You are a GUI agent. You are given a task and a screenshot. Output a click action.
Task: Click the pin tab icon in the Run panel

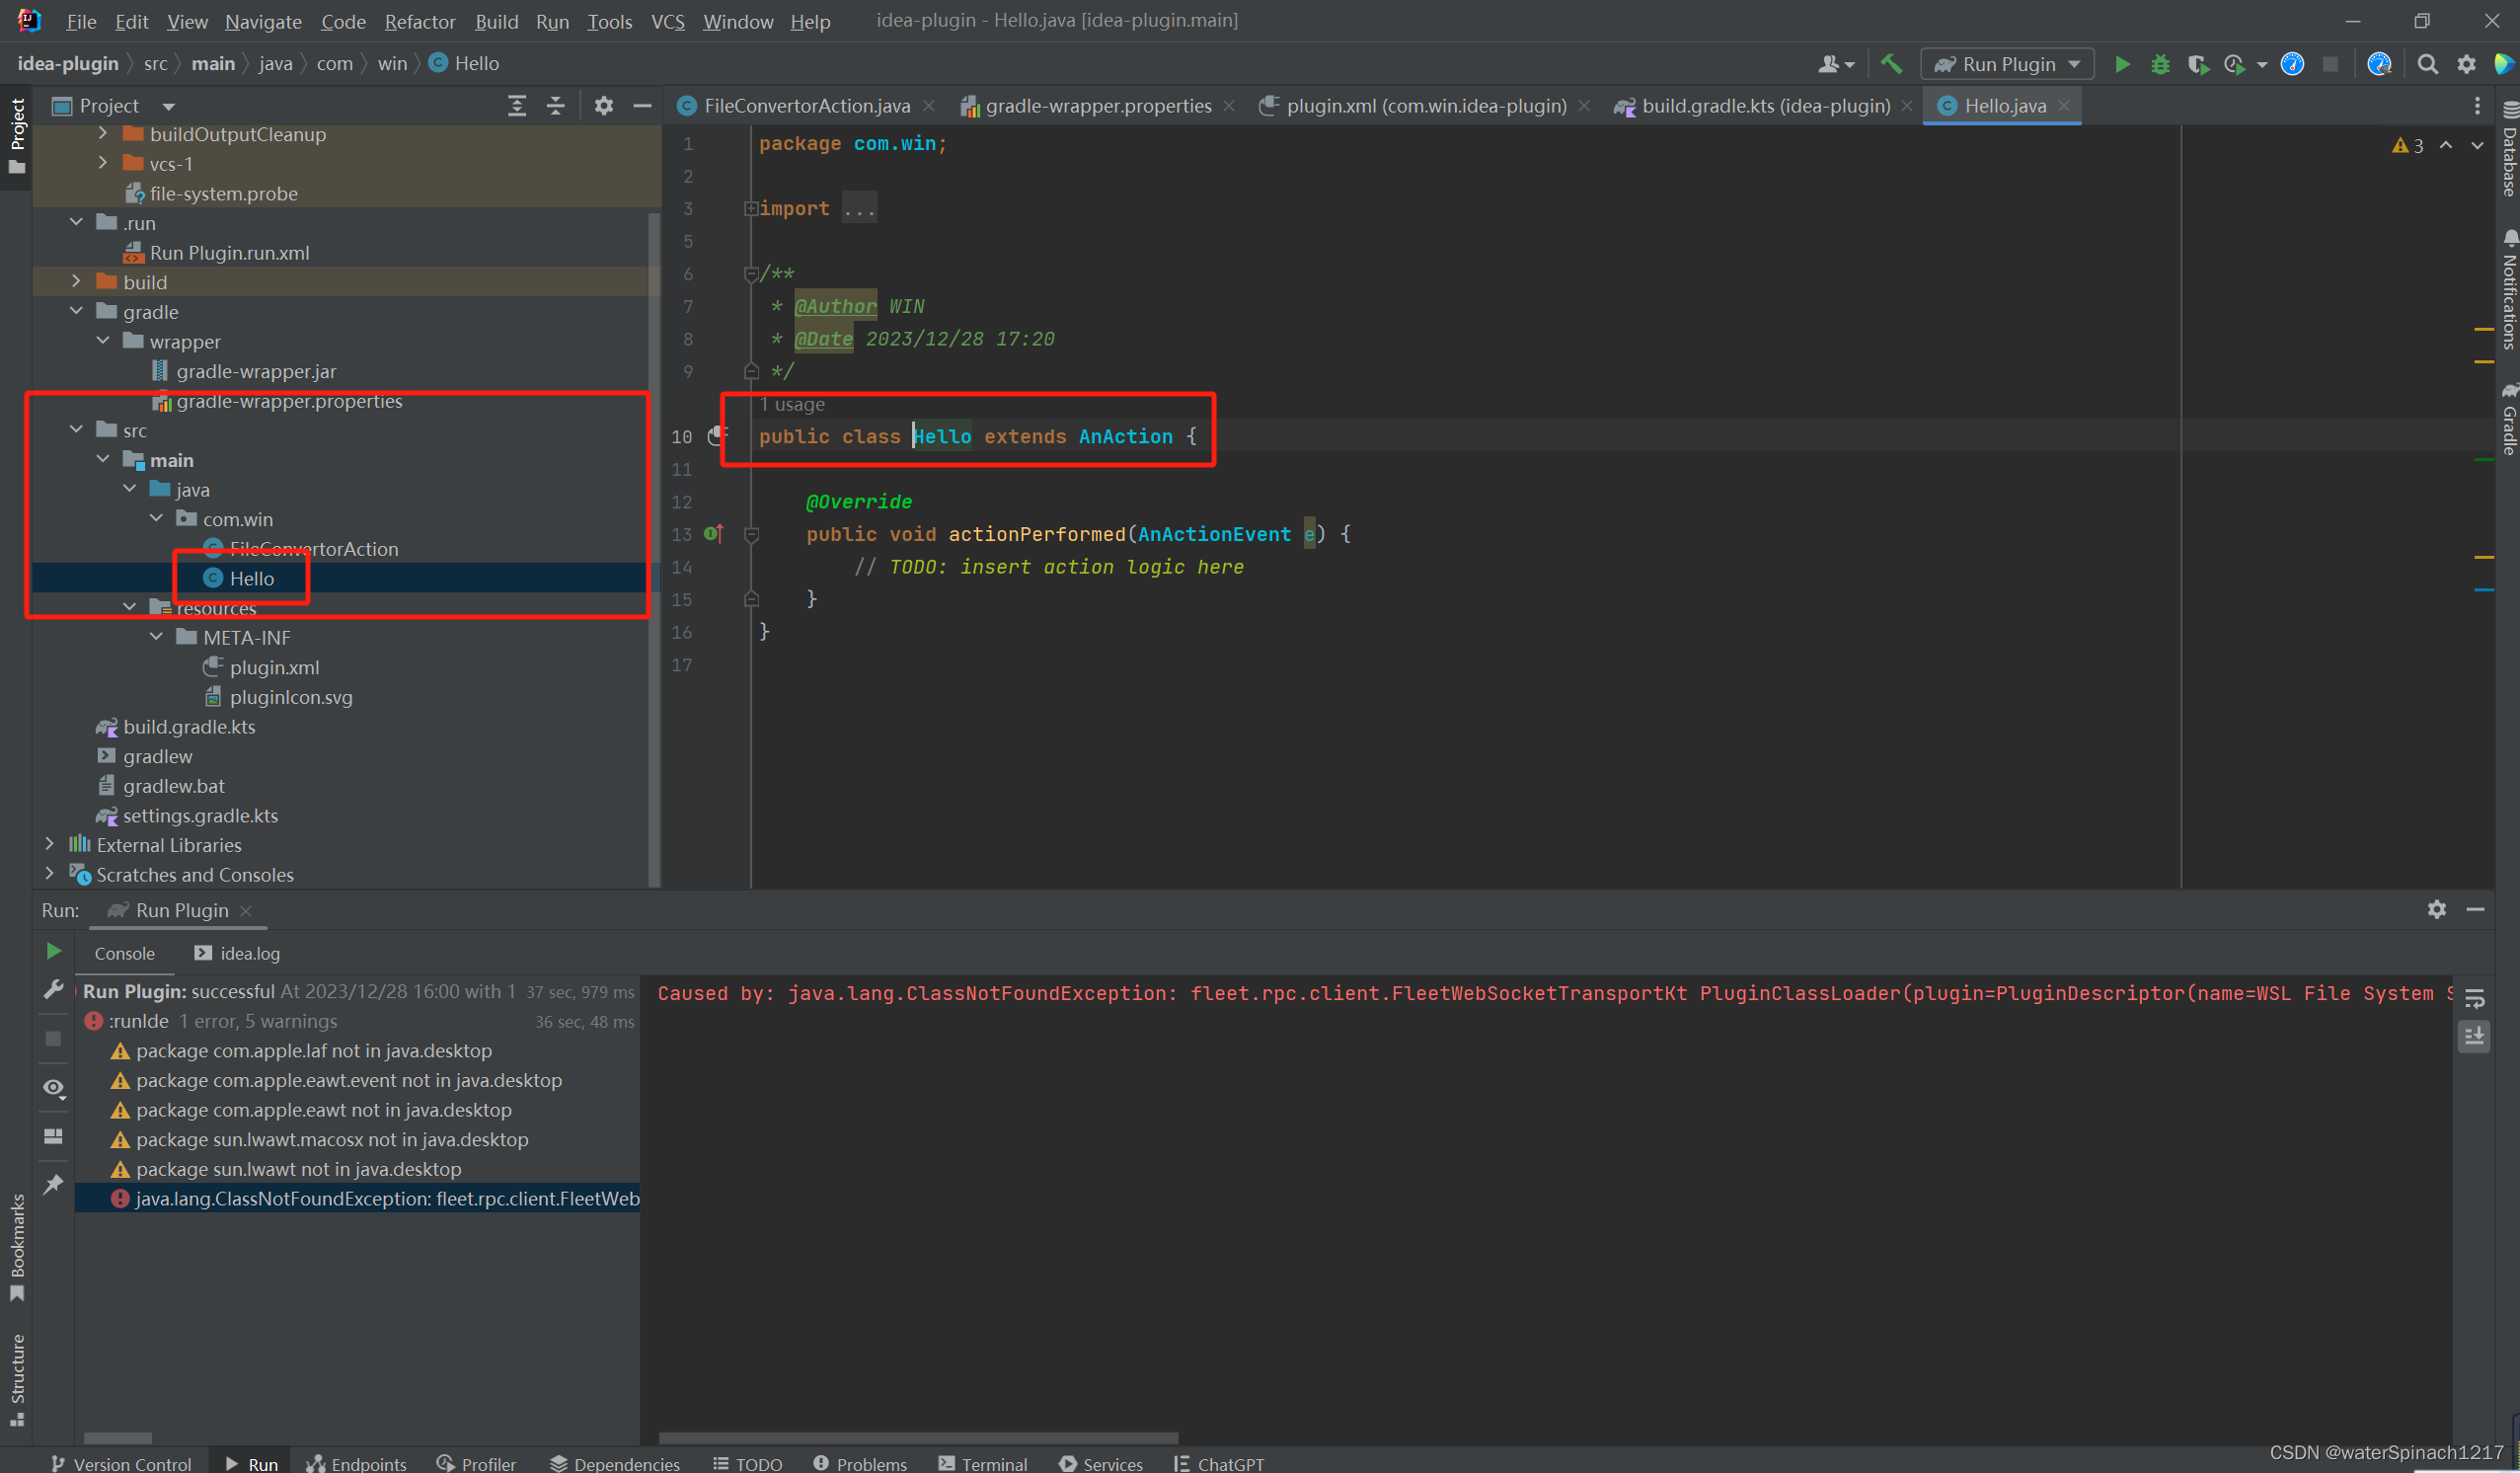[54, 1184]
